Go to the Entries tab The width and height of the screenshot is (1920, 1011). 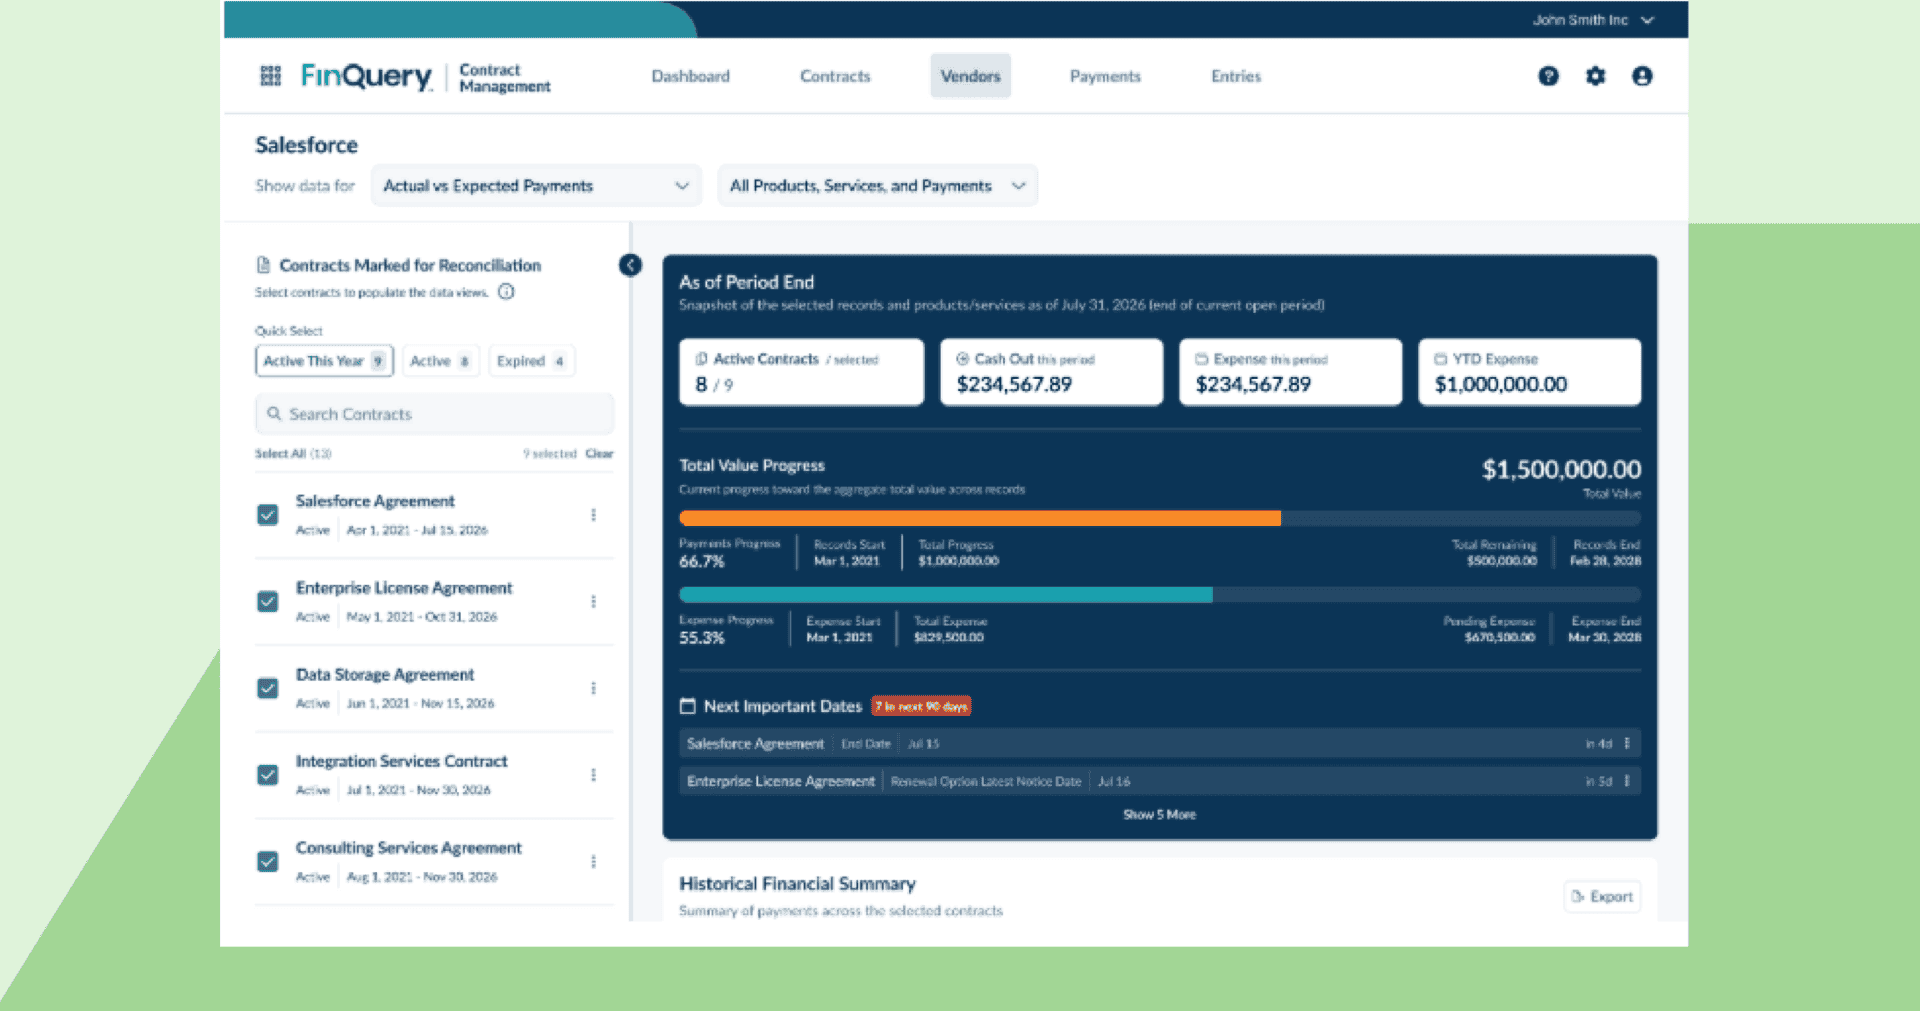click(1236, 76)
